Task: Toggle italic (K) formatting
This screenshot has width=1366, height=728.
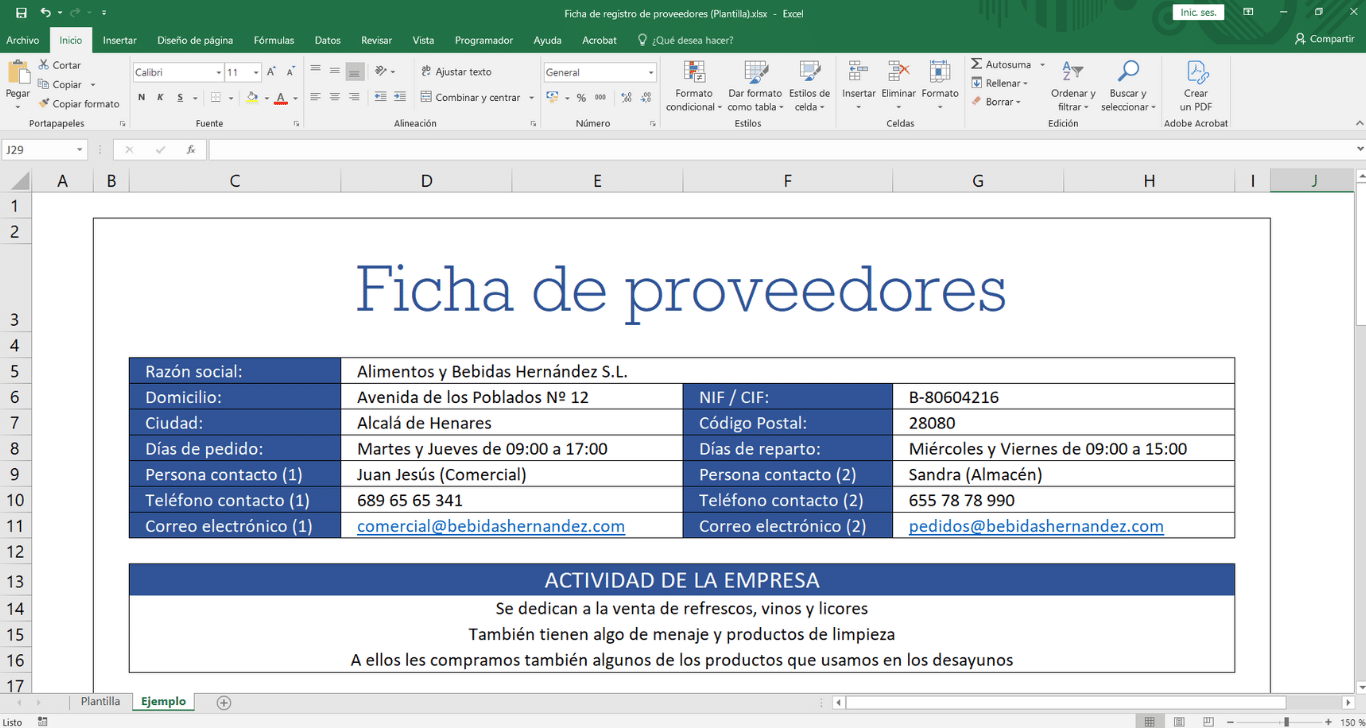Action: [x=160, y=98]
